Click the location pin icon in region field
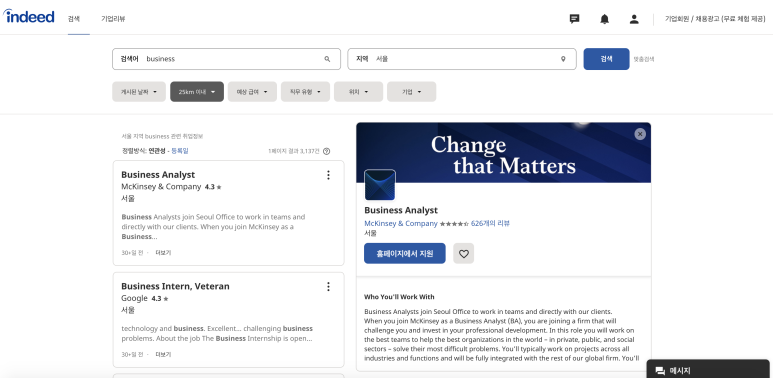This screenshot has width=773, height=378. 563,59
